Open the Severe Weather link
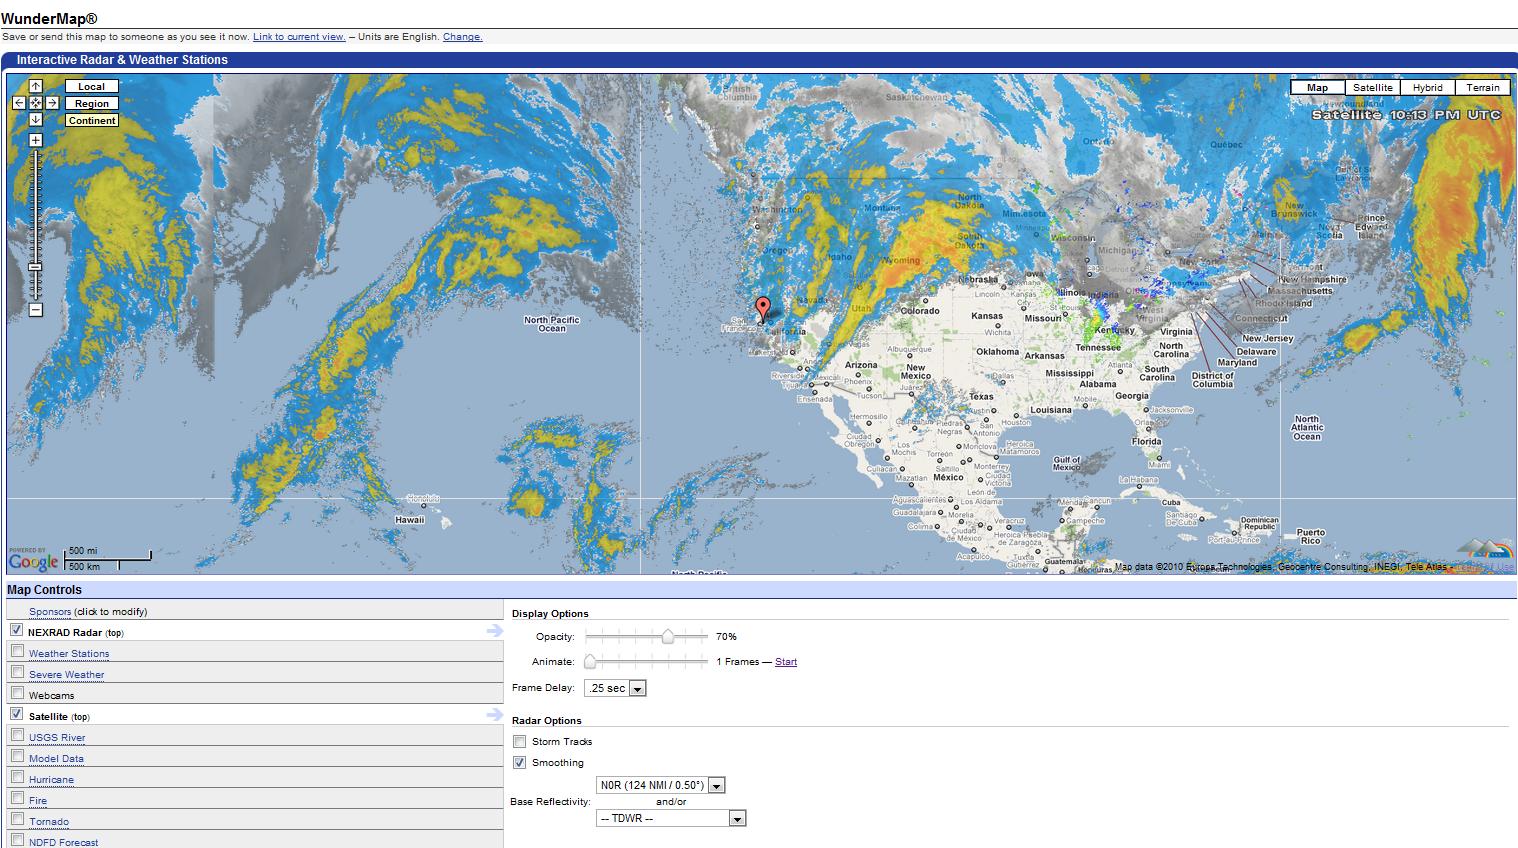Image resolution: width=1518 pixels, height=848 pixels. (66, 674)
